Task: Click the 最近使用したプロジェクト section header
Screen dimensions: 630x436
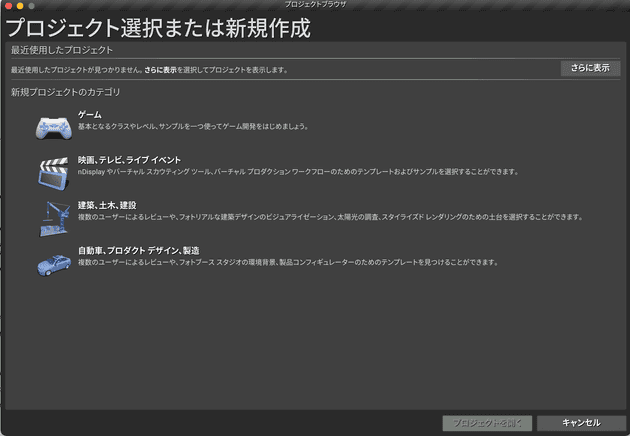Action: [62, 50]
